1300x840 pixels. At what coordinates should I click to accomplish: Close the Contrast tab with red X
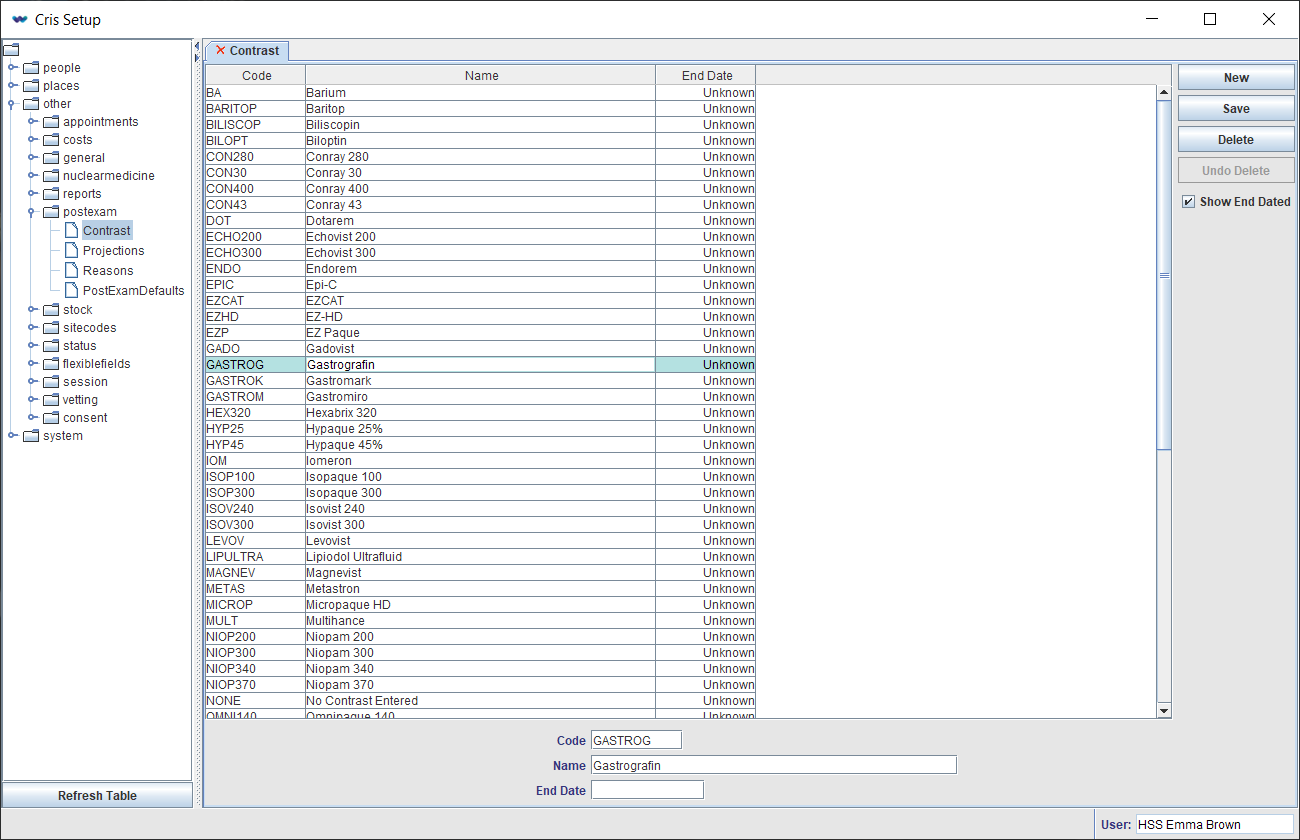pos(221,50)
